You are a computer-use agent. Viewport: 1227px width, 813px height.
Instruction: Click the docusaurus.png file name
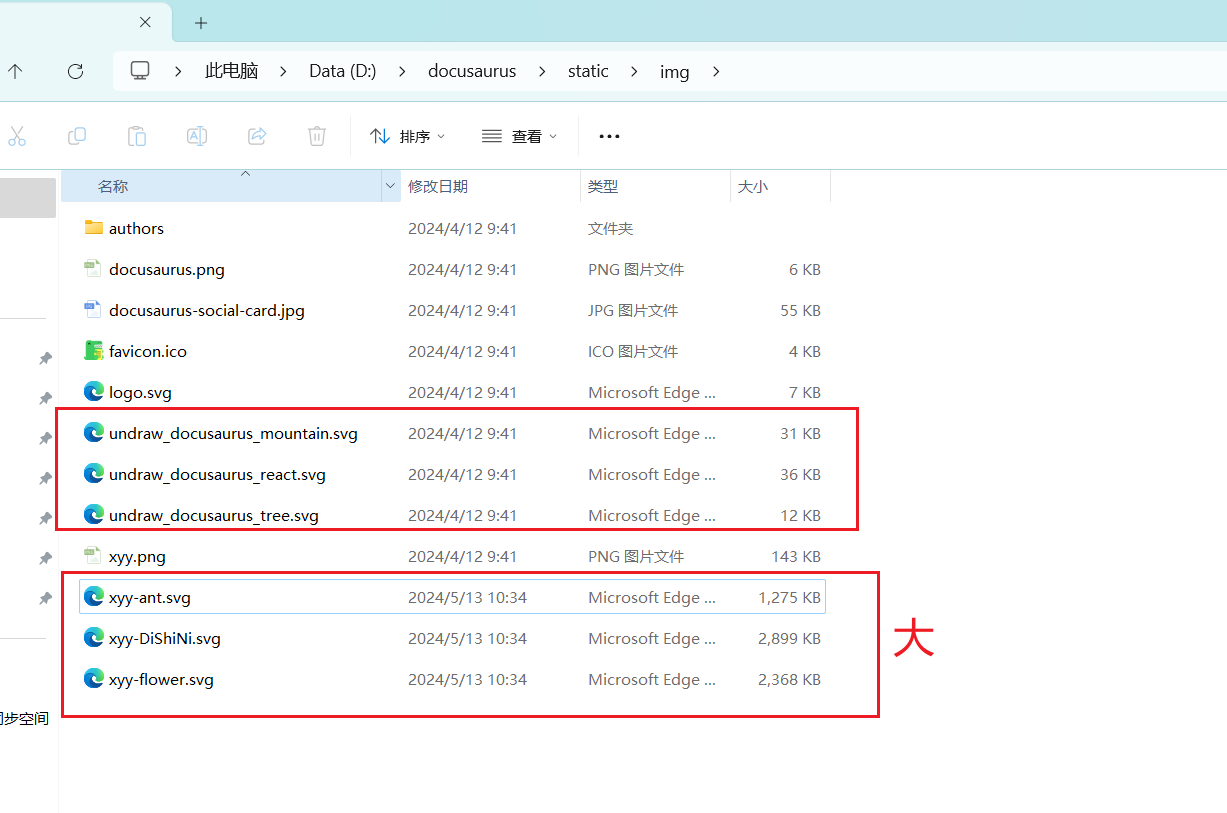167,269
